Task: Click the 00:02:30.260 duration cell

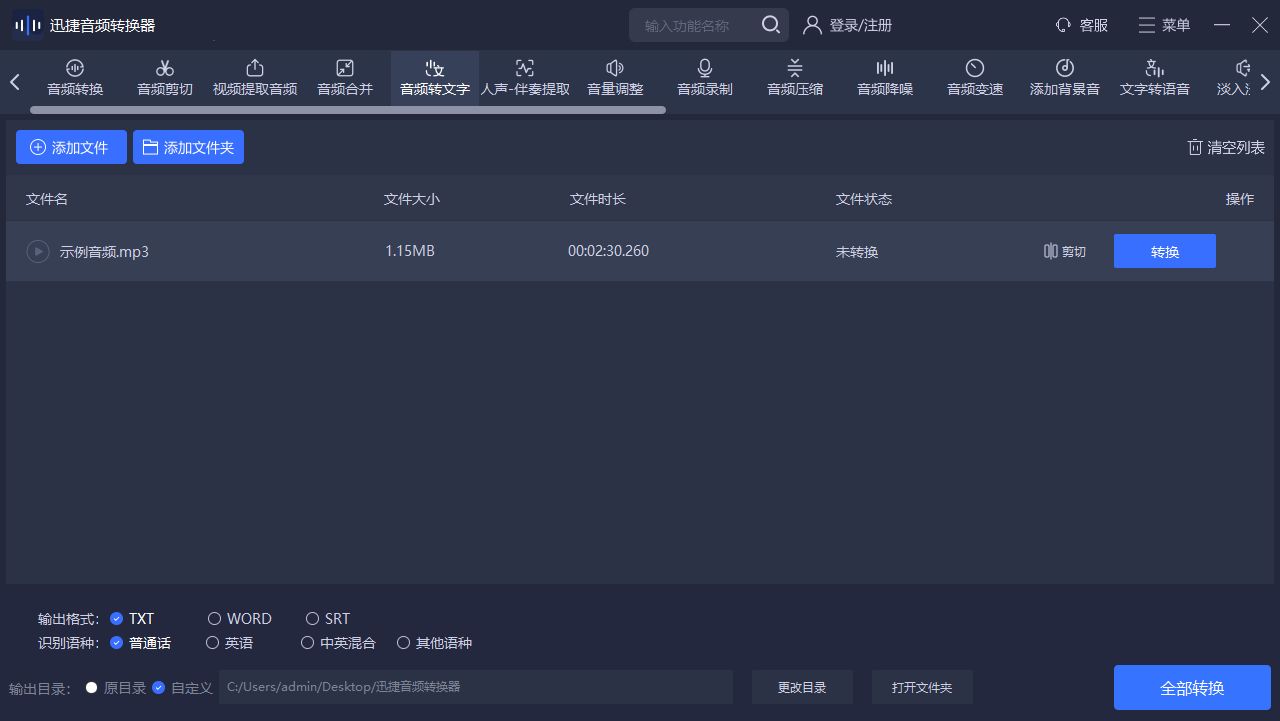Action: pos(608,251)
